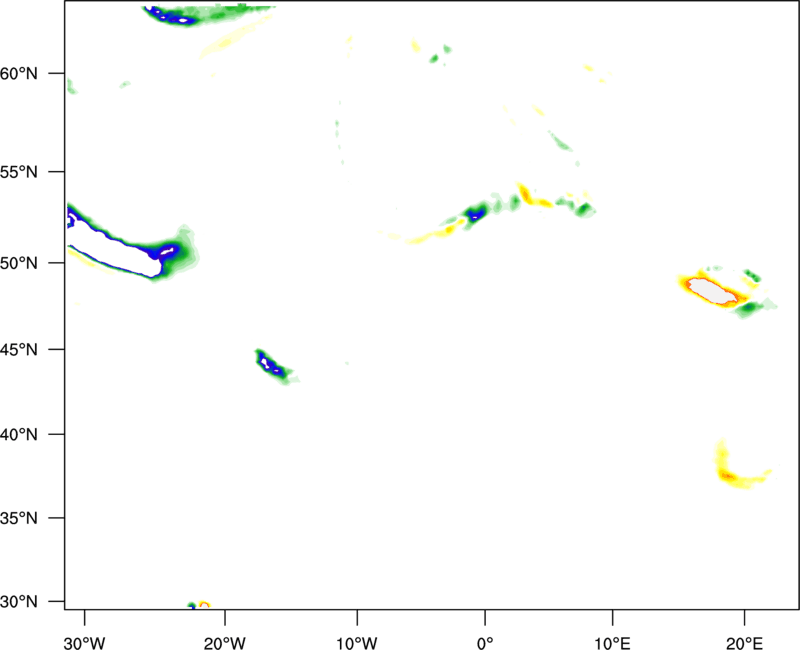Viewport: 800px width, 650px height.
Task: Click the 0° longitude label
Action: click(x=485, y=643)
